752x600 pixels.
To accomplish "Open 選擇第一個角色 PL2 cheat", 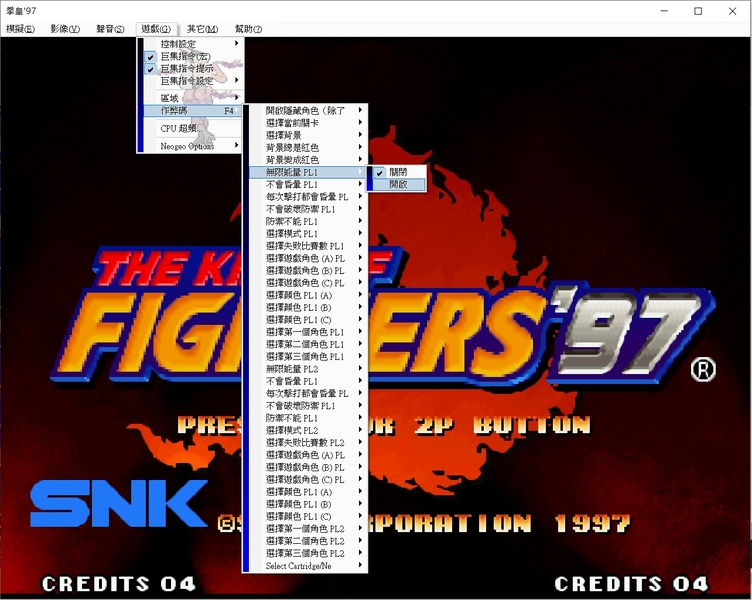I will pos(308,529).
